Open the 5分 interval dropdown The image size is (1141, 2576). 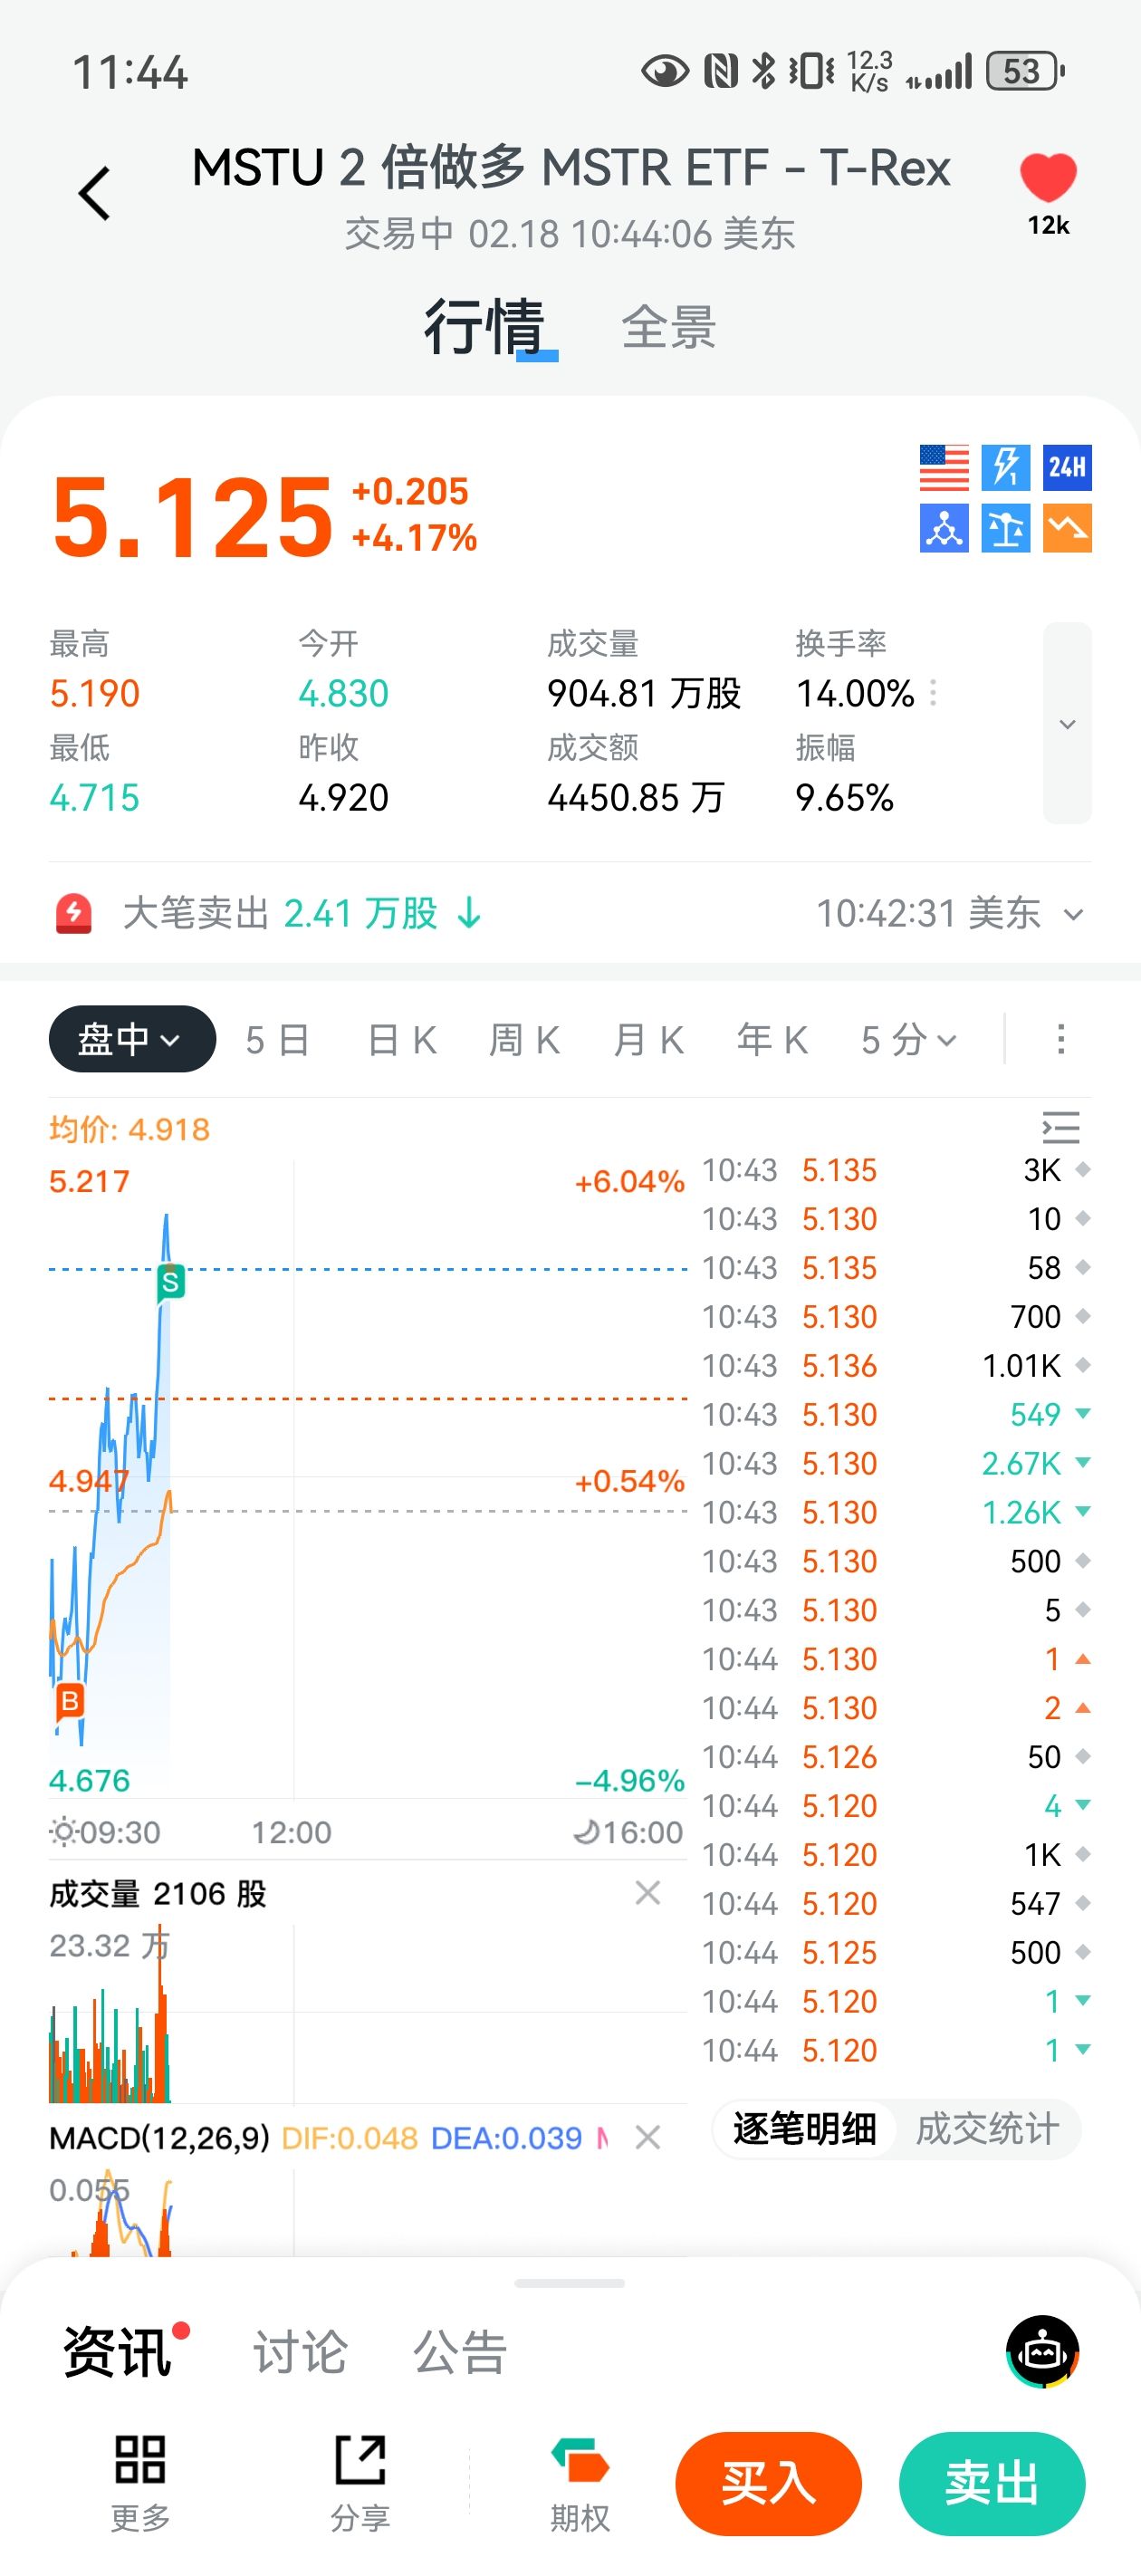click(x=908, y=1040)
